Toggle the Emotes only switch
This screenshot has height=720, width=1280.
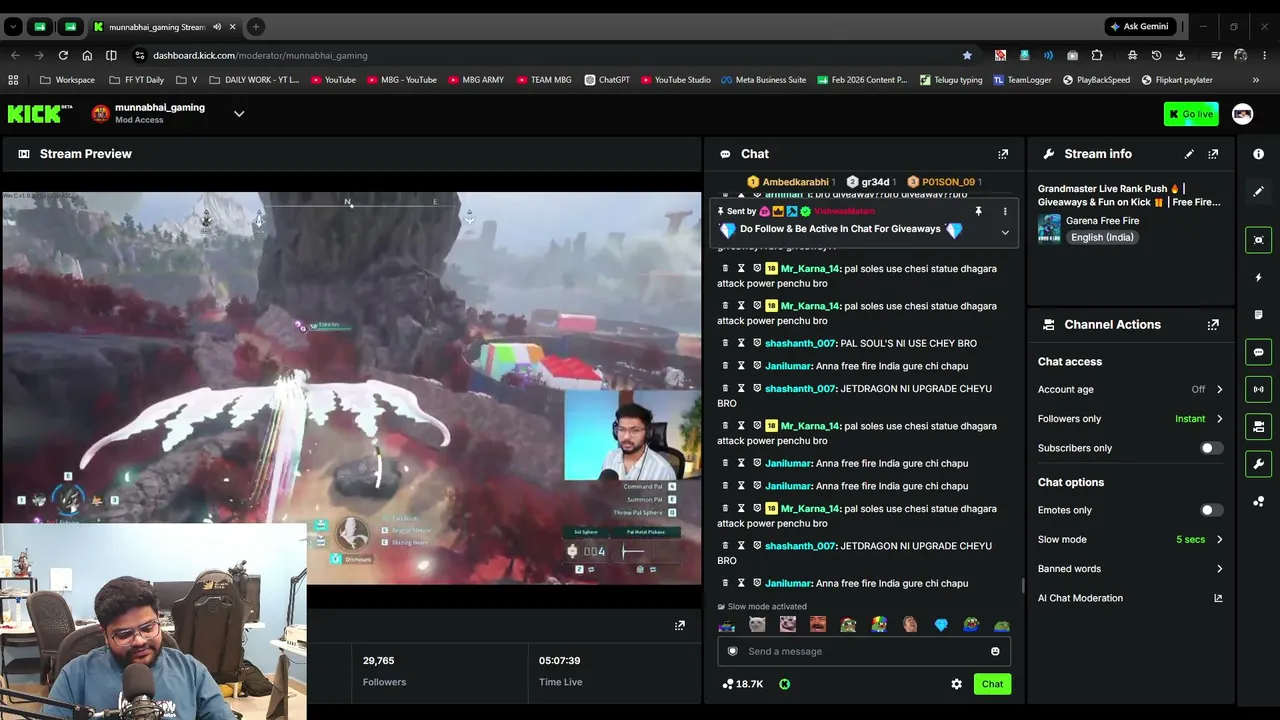[1211, 510]
